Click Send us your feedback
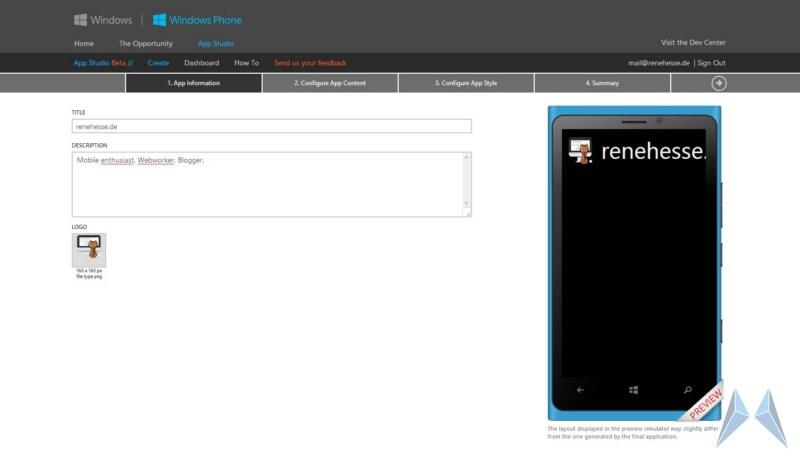Viewport: 800px width, 460px height. coord(310,63)
